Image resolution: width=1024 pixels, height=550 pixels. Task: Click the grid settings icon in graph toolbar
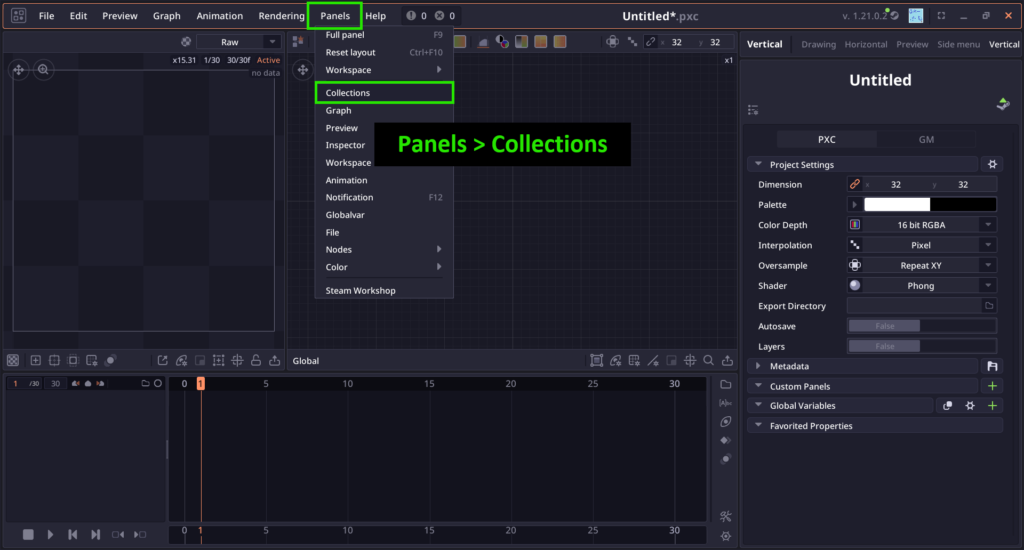tap(633, 361)
